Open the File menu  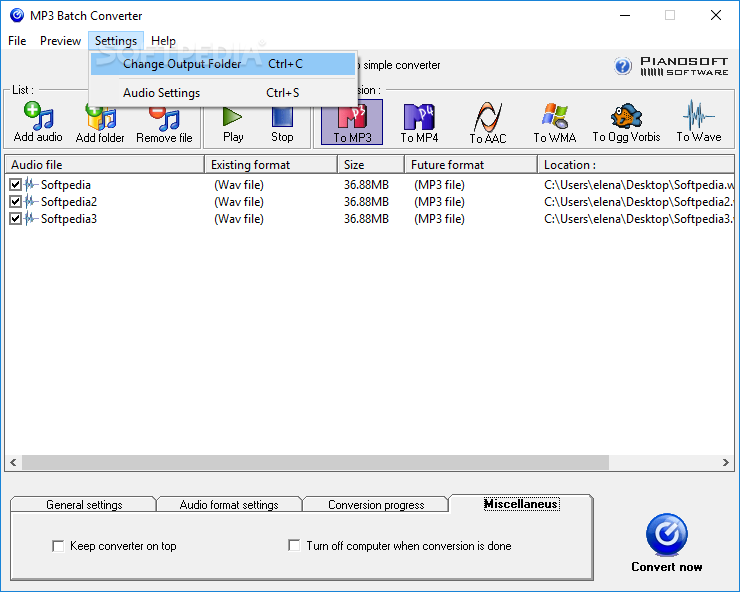click(x=17, y=41)
